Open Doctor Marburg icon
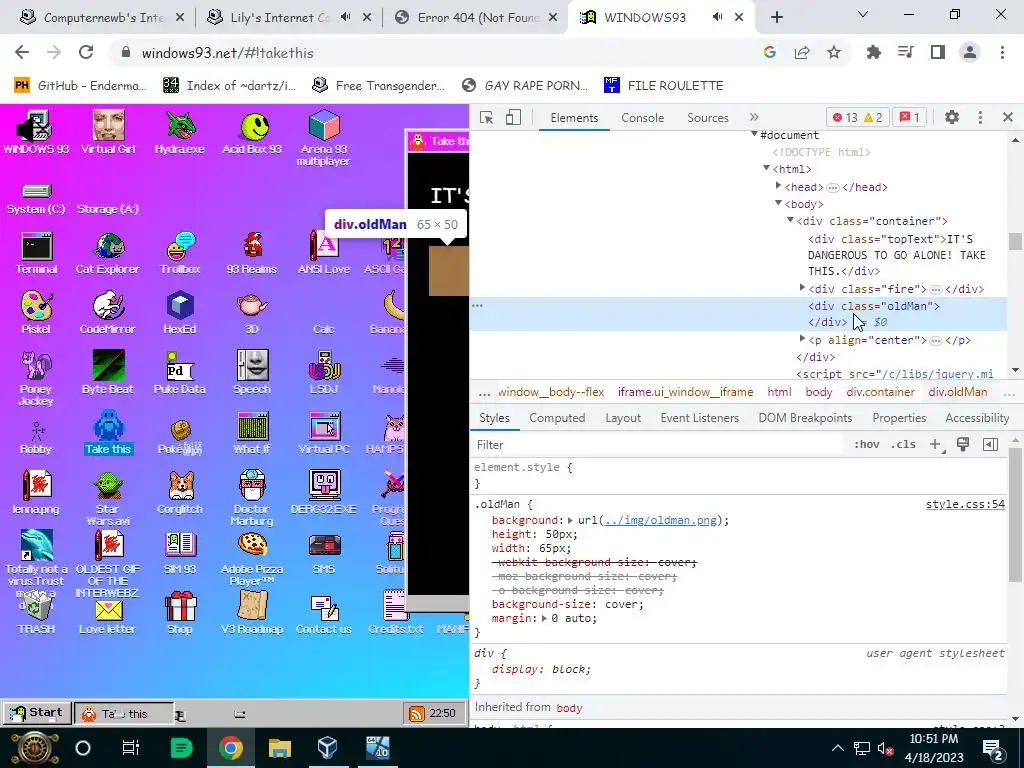1024x768 pixels. click(252, 499)
